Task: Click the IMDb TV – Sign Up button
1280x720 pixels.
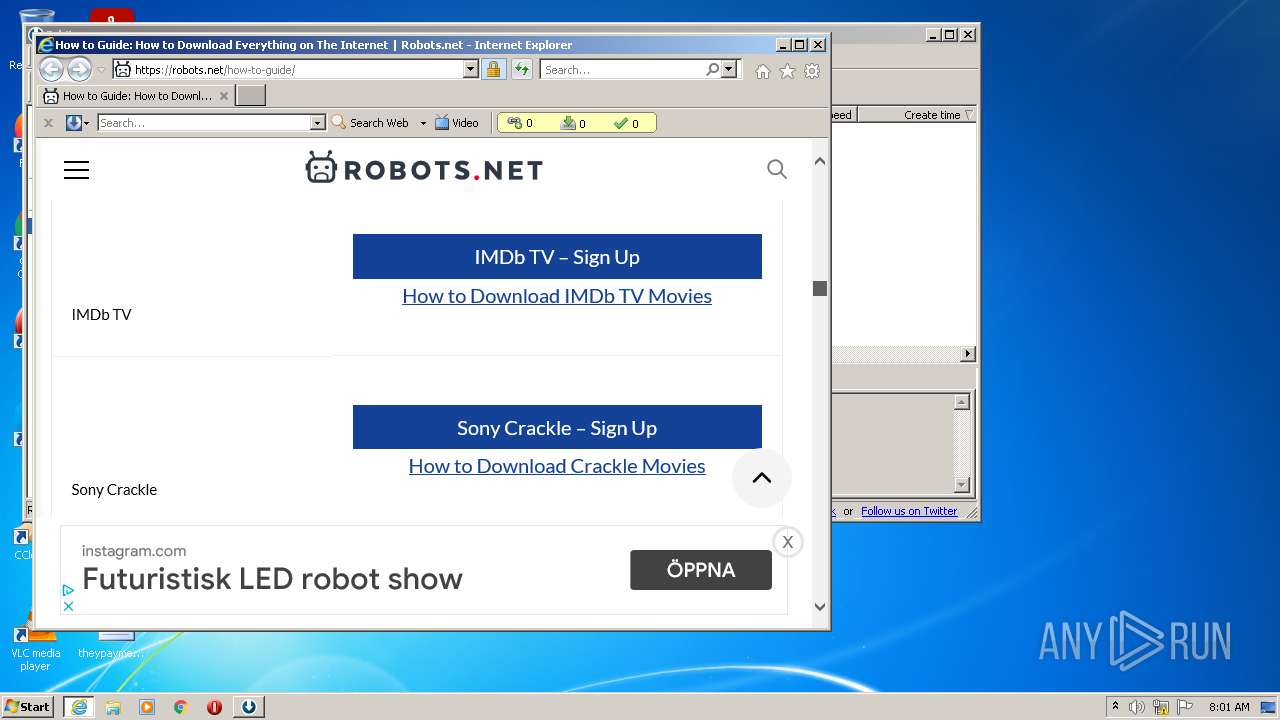Action: click(x=557, y=257)
